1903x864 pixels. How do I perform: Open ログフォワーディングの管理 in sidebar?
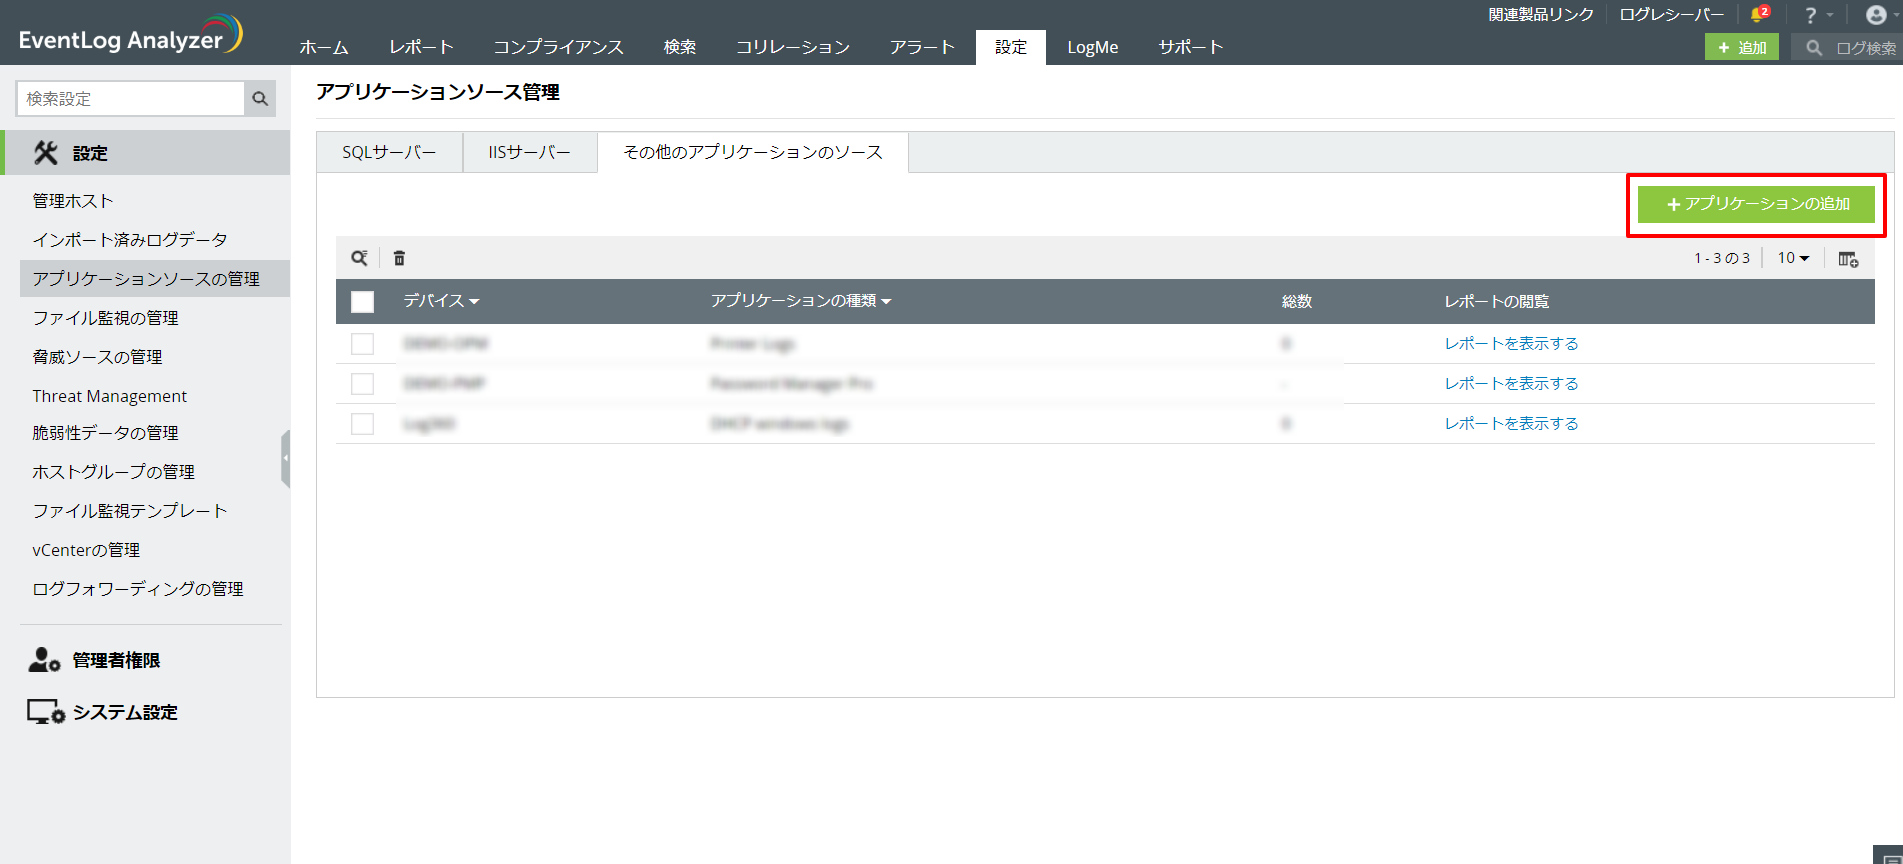click(x=138, y=589)
